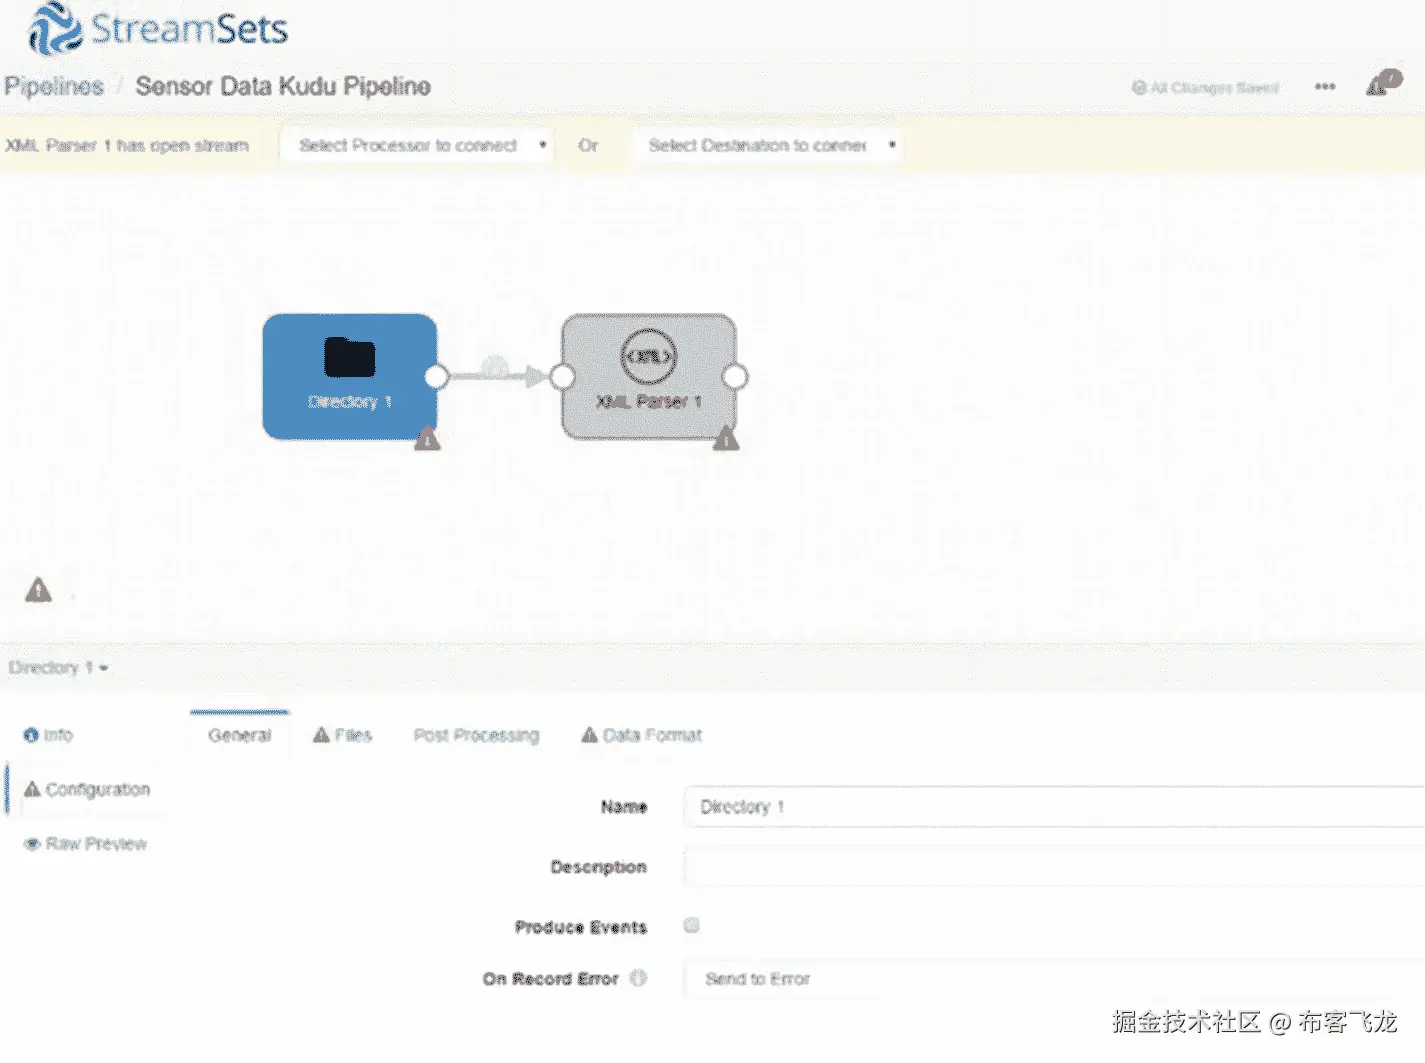Click the warning triangle on Directory 1
The width and height of the screenshot is (1425, 1063).
(x=427, y=438)
